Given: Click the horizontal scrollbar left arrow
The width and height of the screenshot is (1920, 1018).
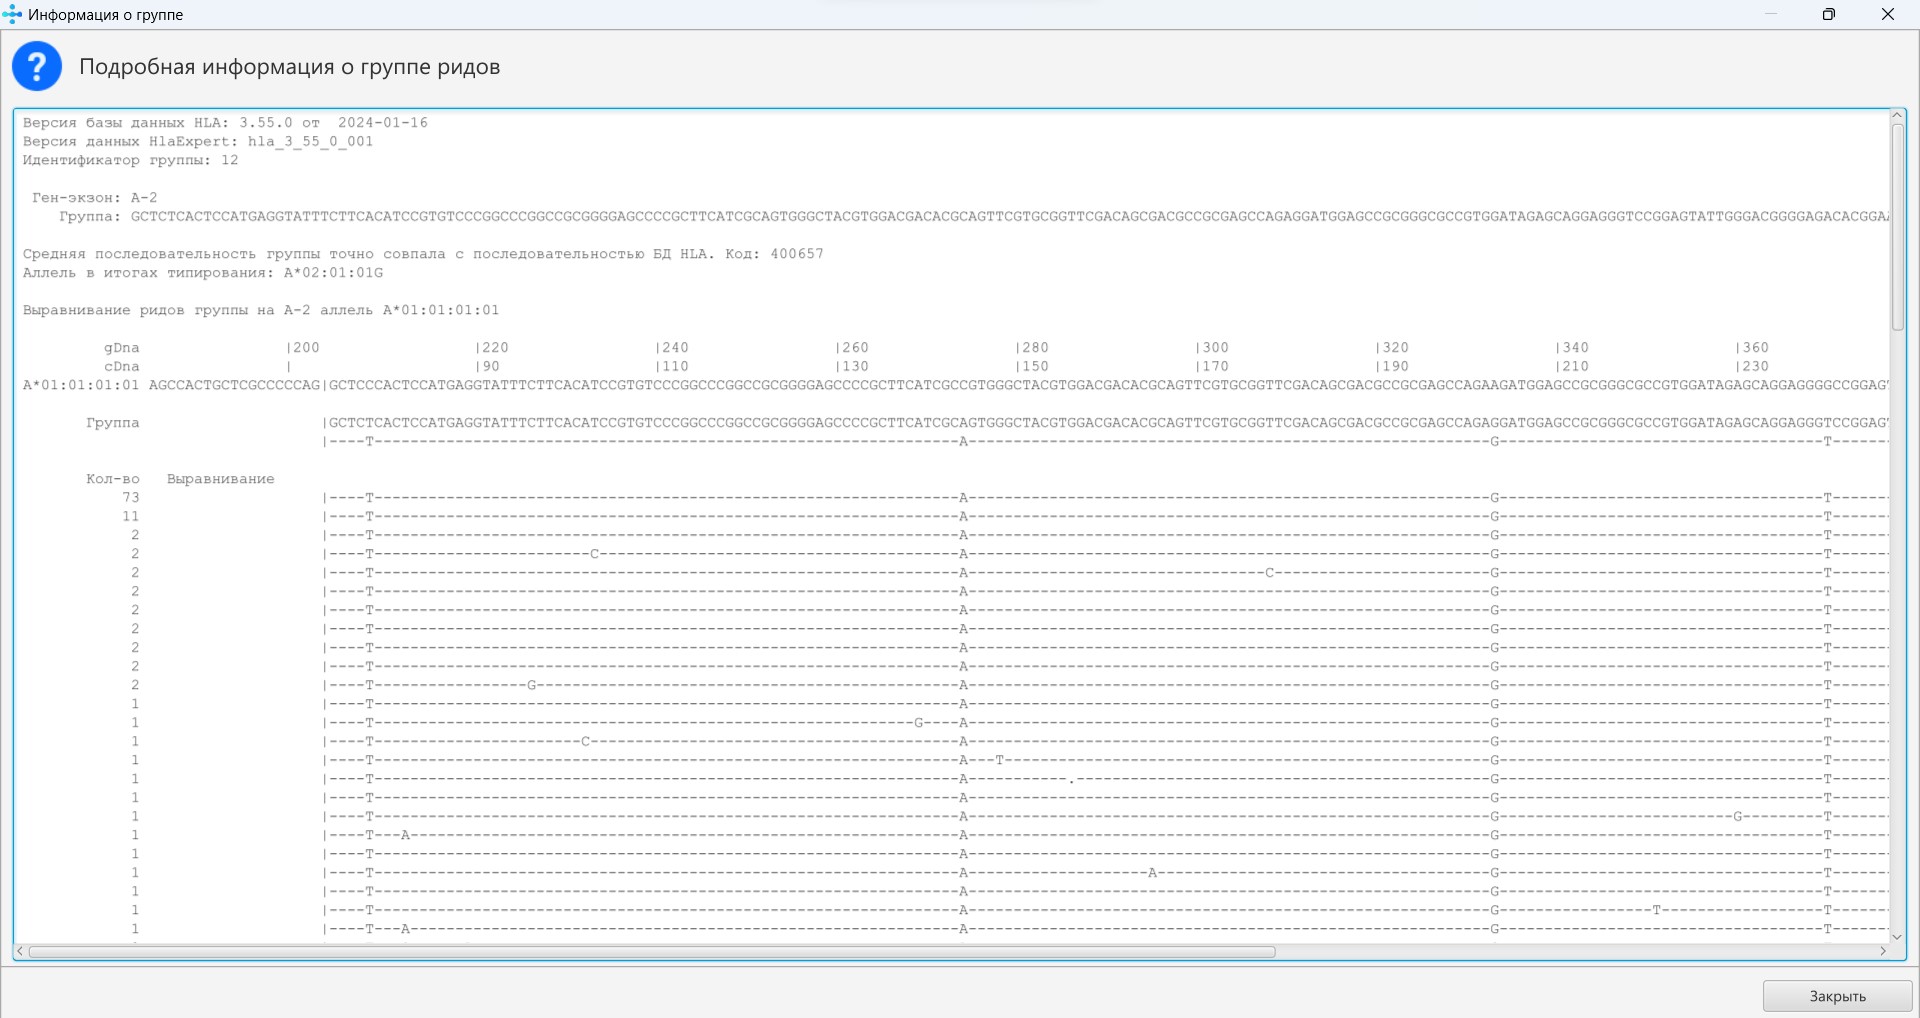Looking at the screenshot, I should coord(20,952).
